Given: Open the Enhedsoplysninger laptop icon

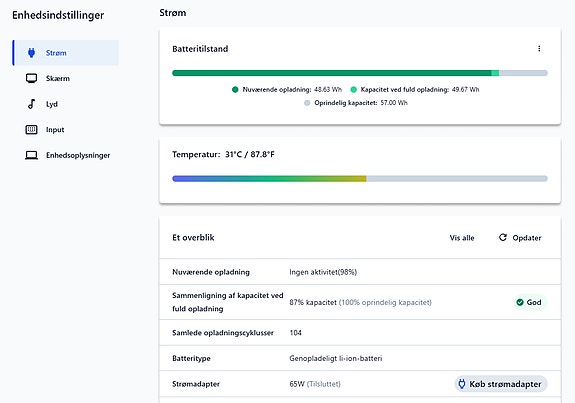Looking at the screenshot, I should click(x=32, y=155).
